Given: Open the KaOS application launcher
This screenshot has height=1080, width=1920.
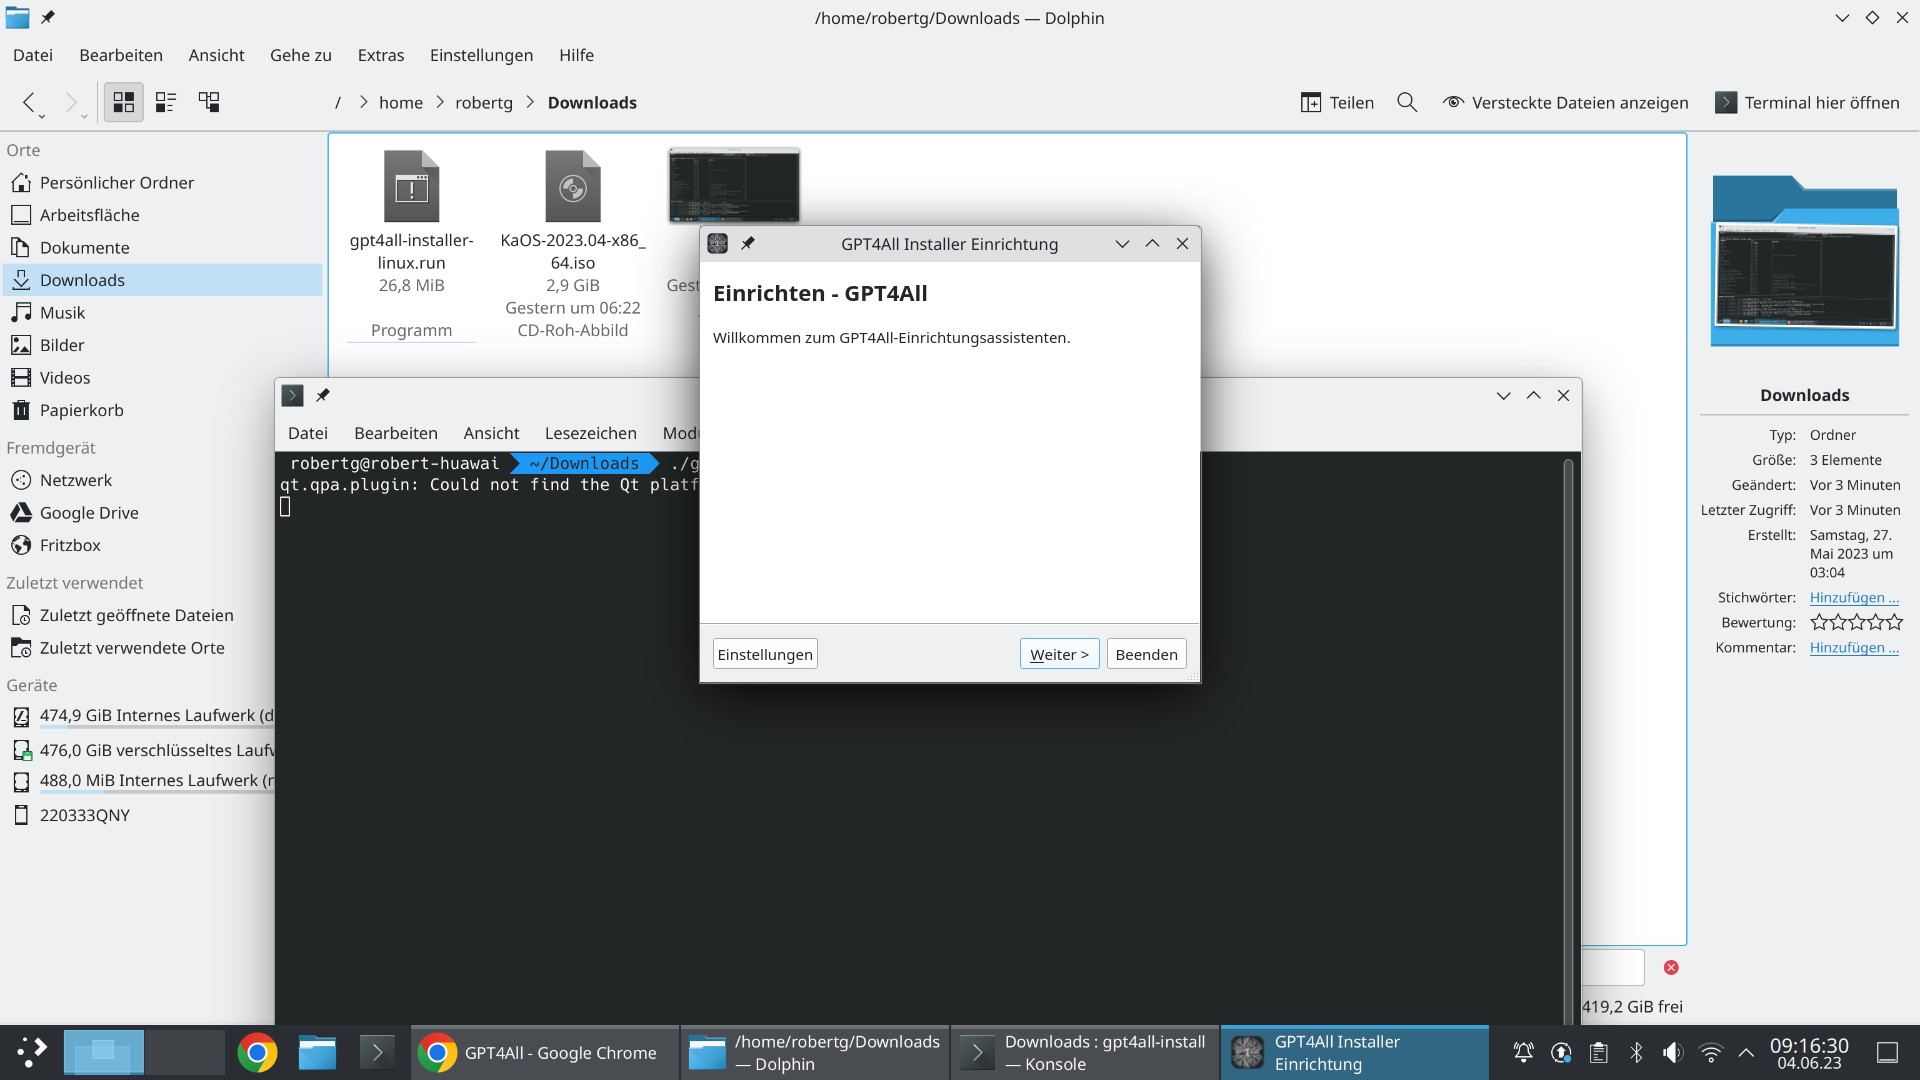Looking at the screenshot, I should pos(32,1052).
